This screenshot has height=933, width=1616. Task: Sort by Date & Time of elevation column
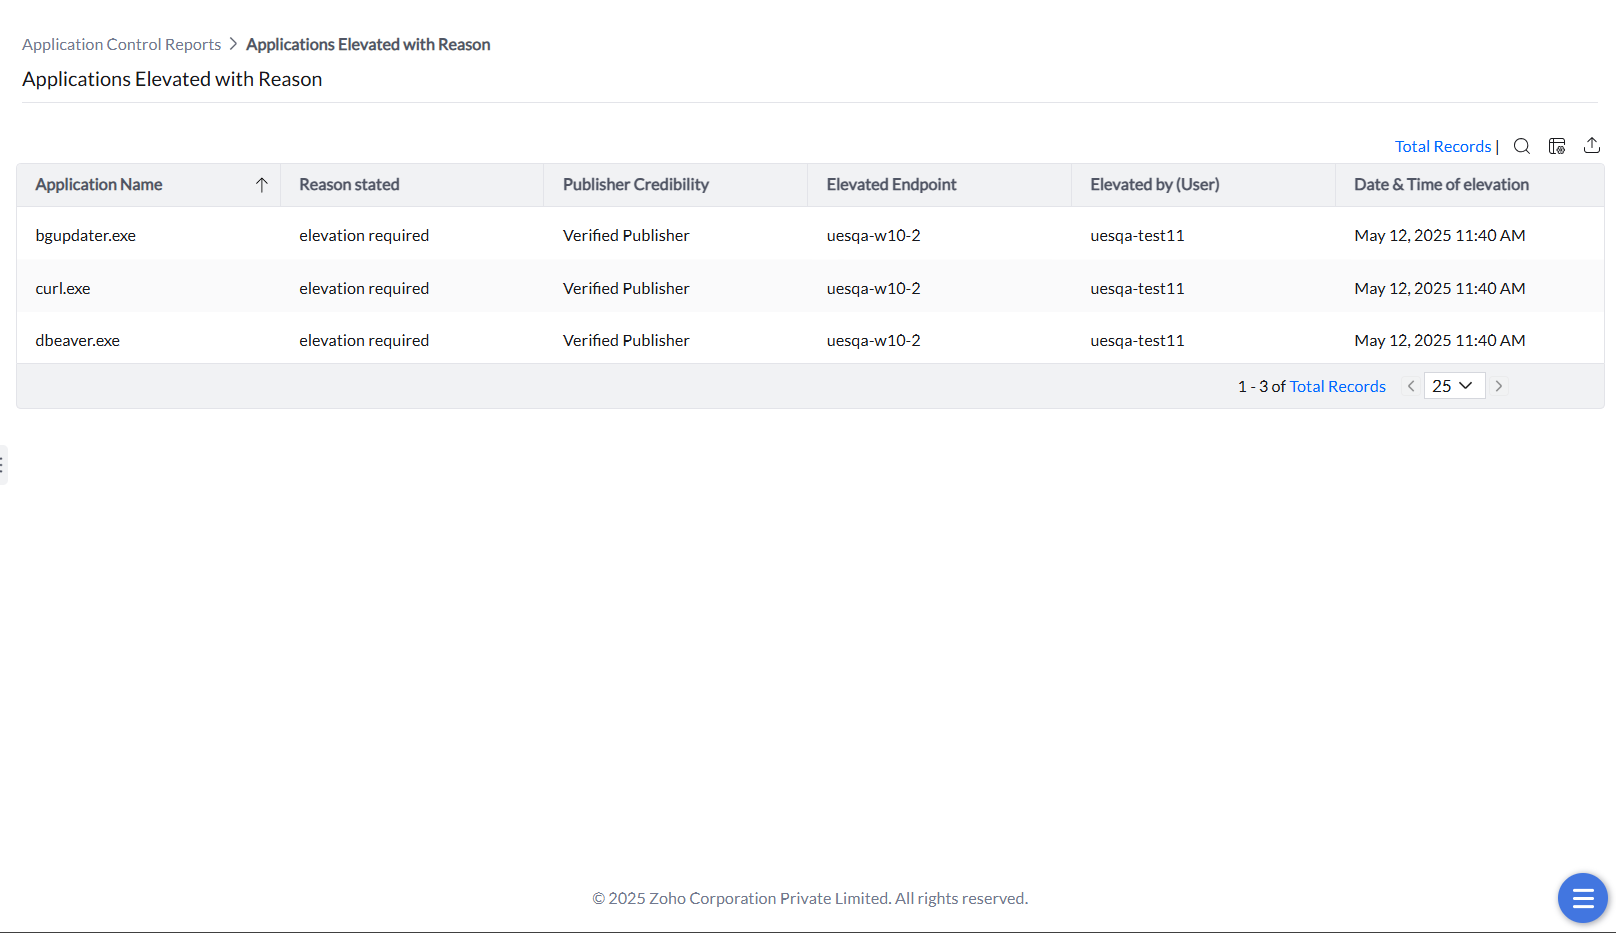[x=1440, y=184]
